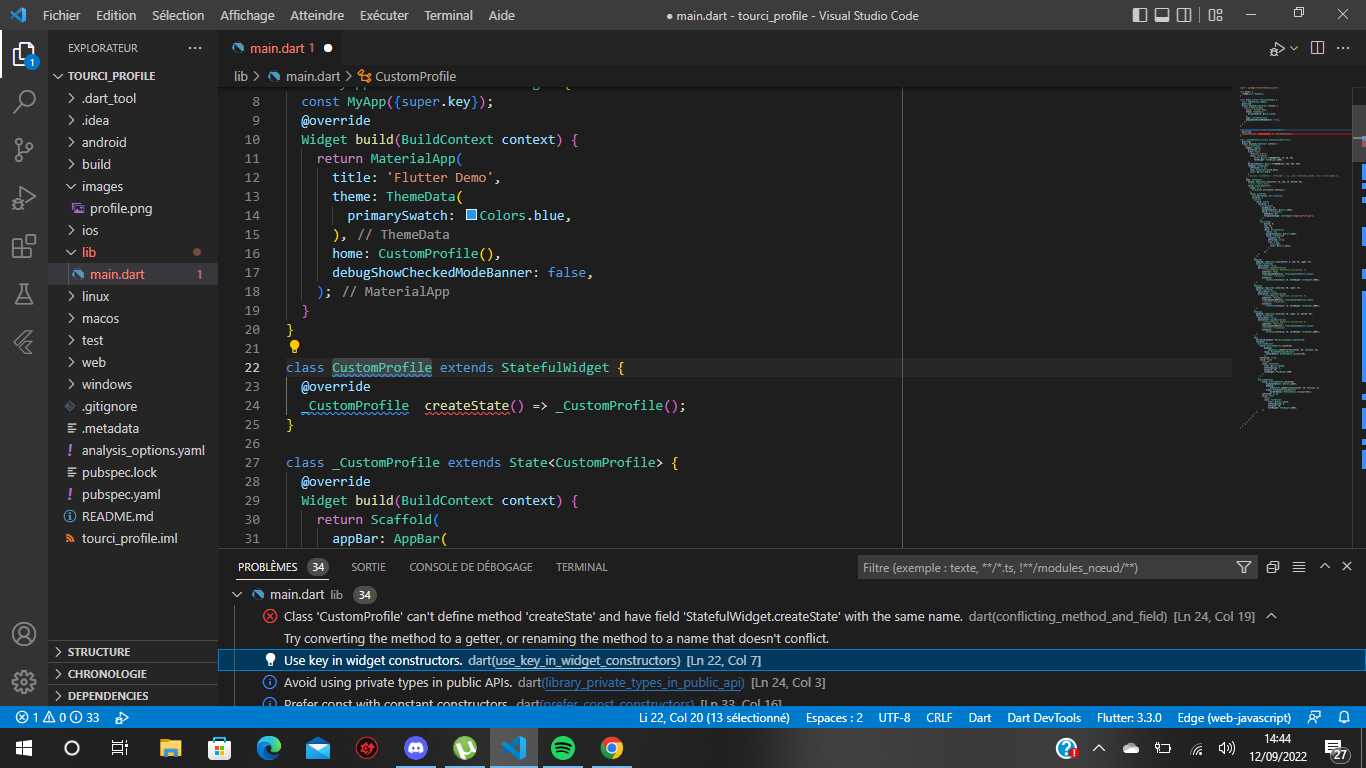Click Dart DevTools in status bar
This screenshot has width=1366, height=768.
[1044, 717]
